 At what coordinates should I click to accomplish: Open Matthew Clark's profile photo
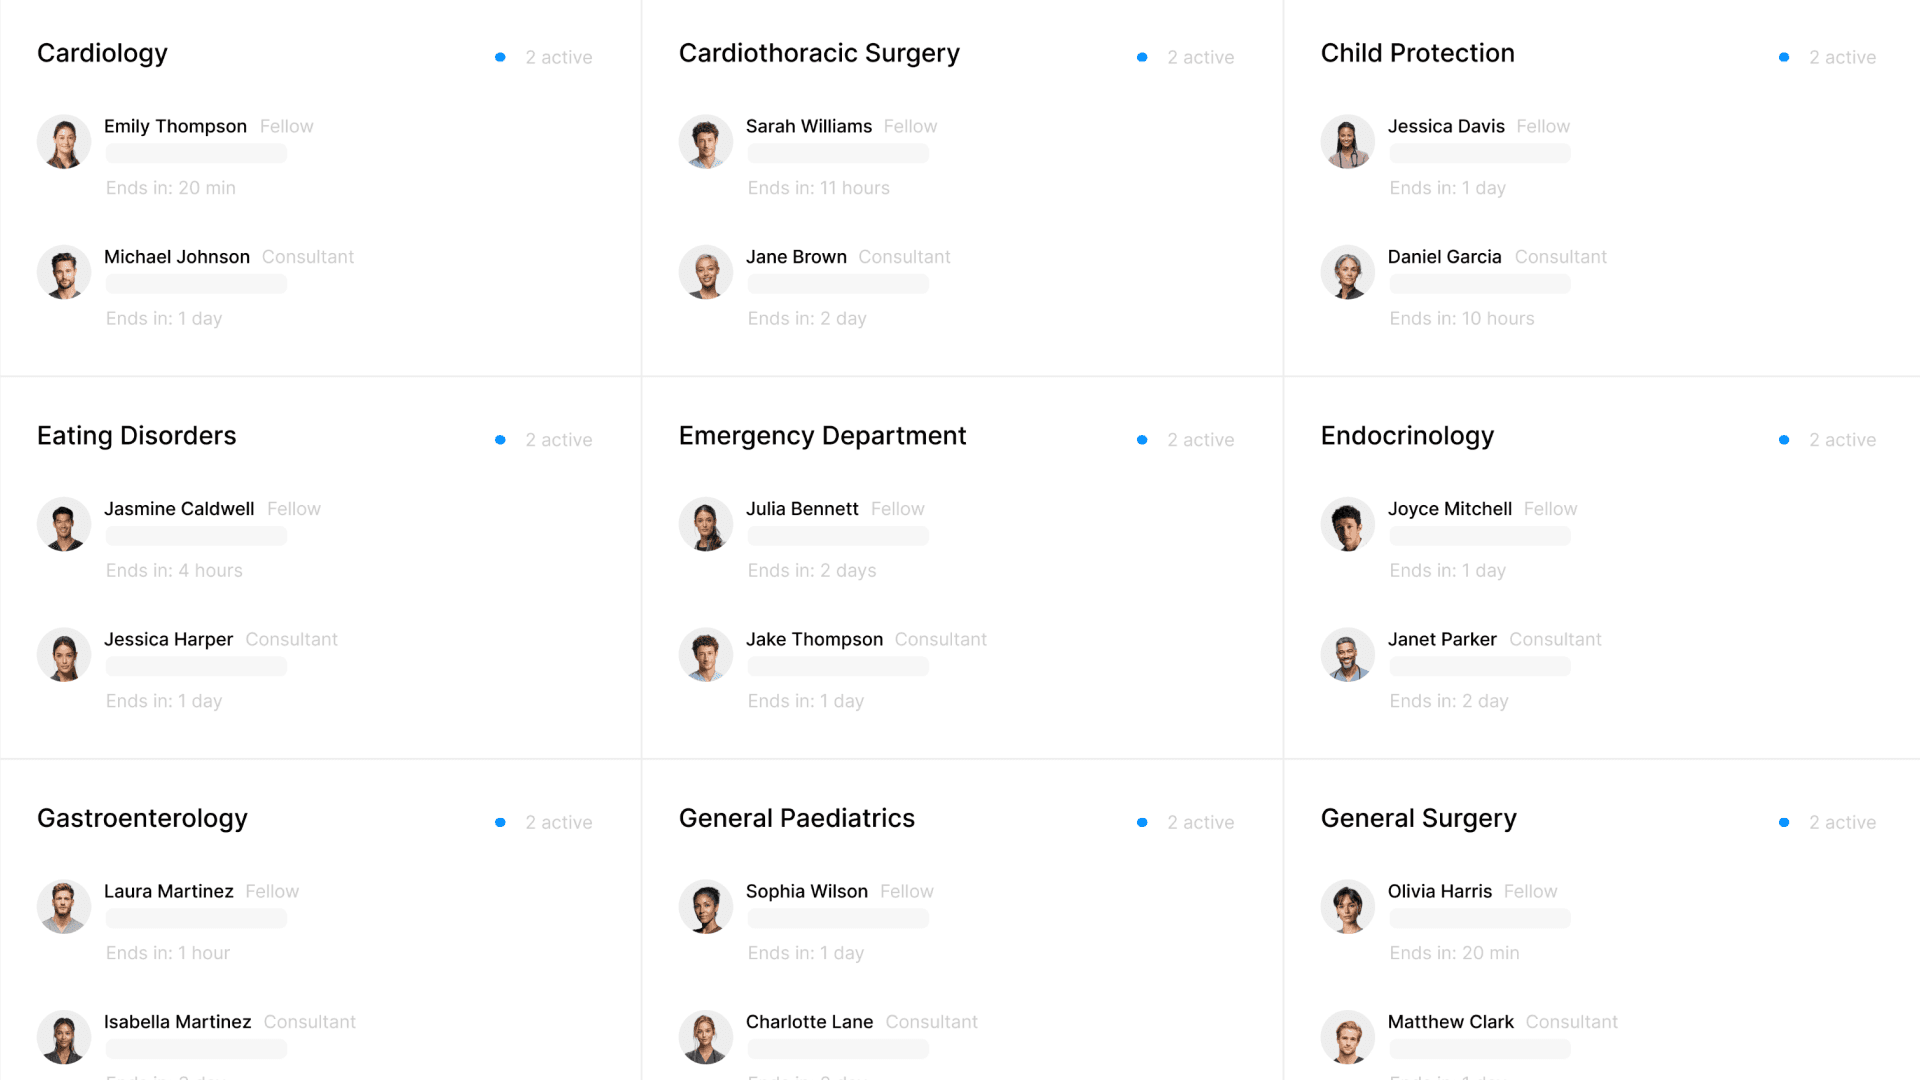click(1347, 1037)
